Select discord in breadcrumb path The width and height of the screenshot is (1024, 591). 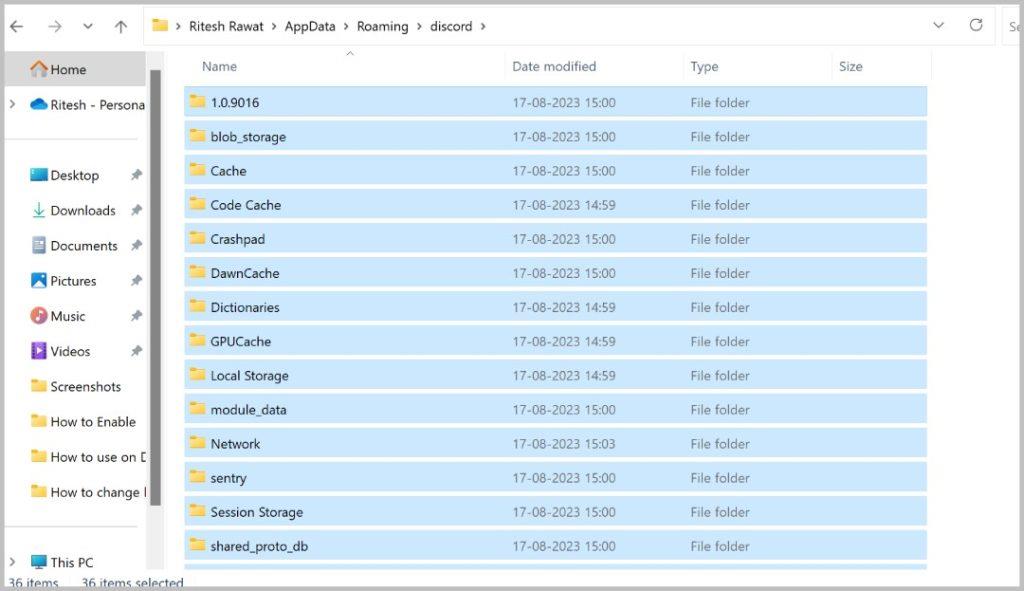(451, 26)
